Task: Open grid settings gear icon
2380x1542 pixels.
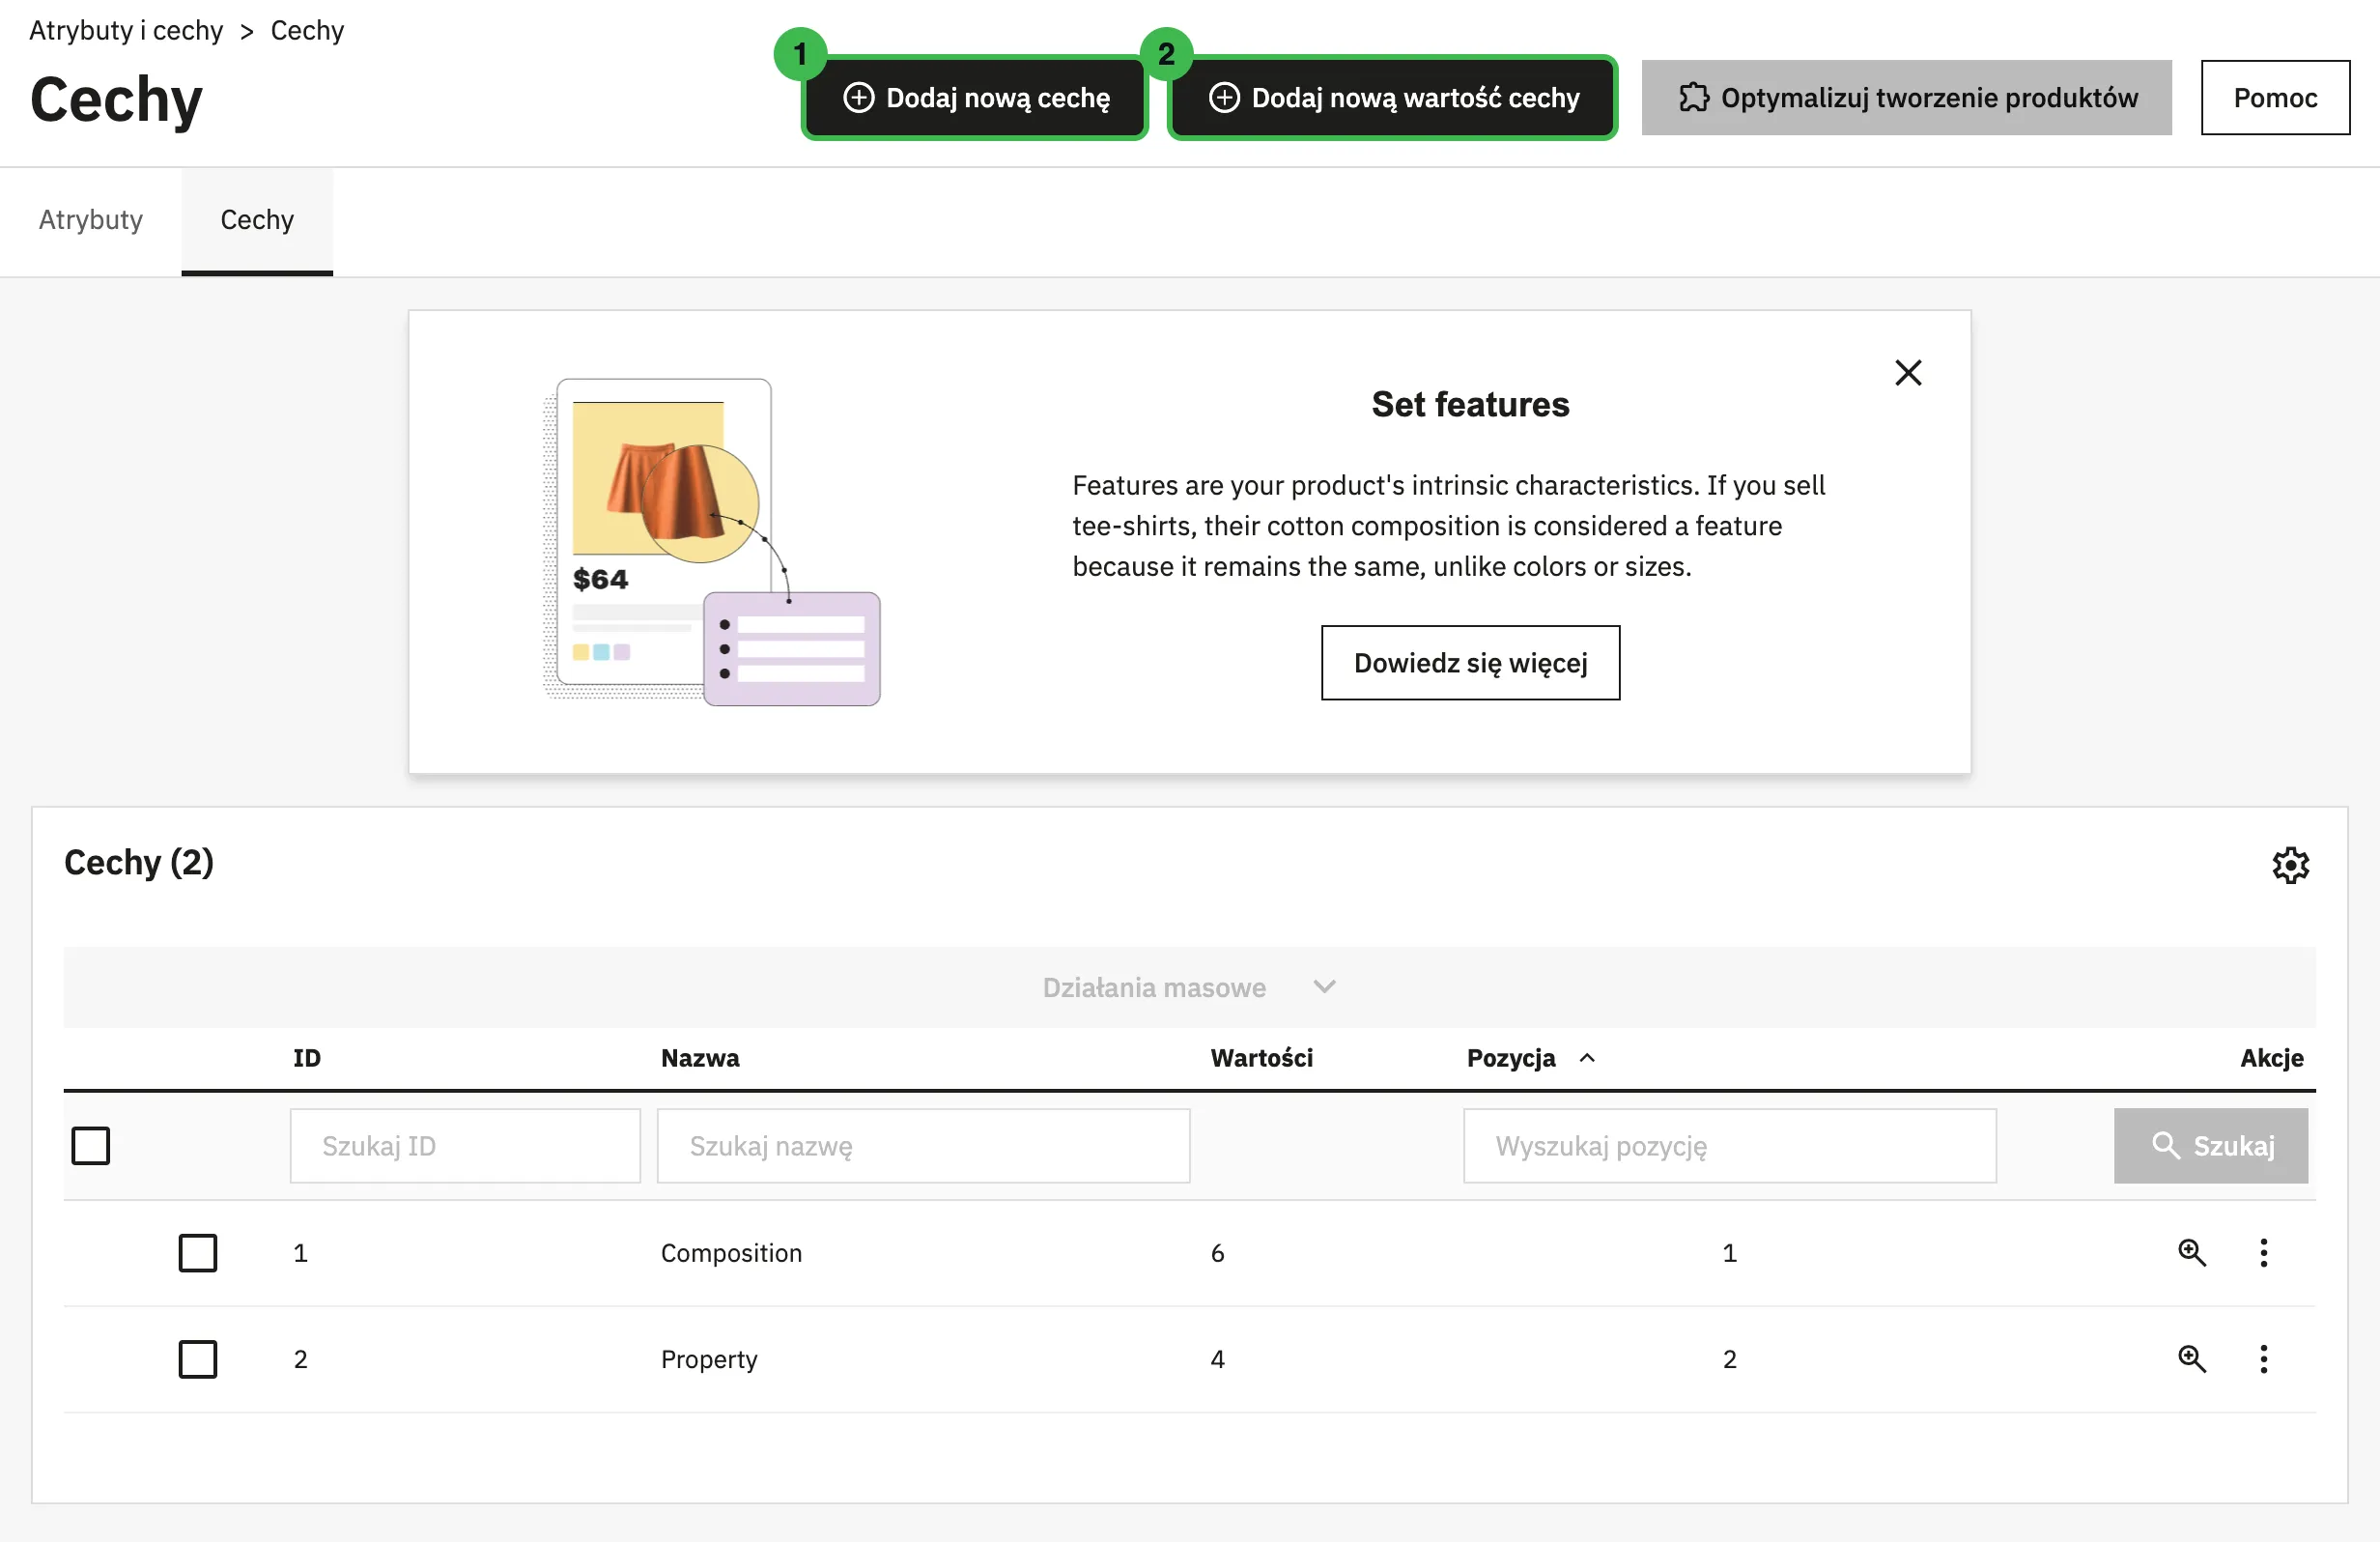Action: coord(2290,865)
